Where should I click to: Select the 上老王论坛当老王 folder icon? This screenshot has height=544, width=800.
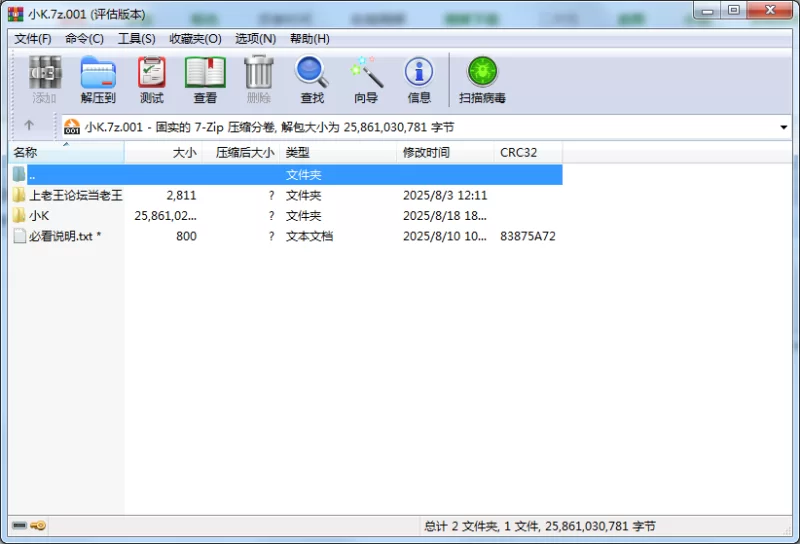(x=19, y=194)
